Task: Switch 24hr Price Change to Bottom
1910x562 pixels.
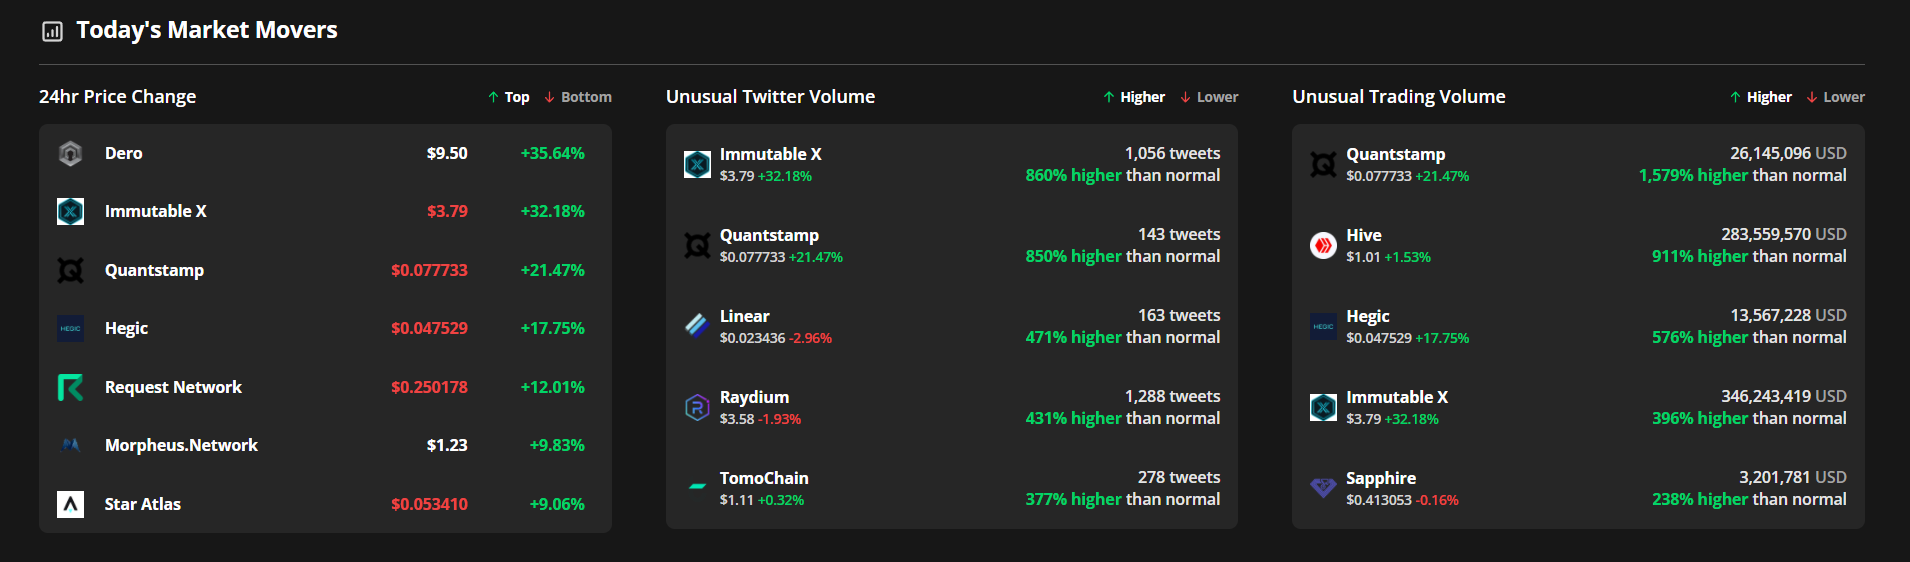Action: [579, 97]
